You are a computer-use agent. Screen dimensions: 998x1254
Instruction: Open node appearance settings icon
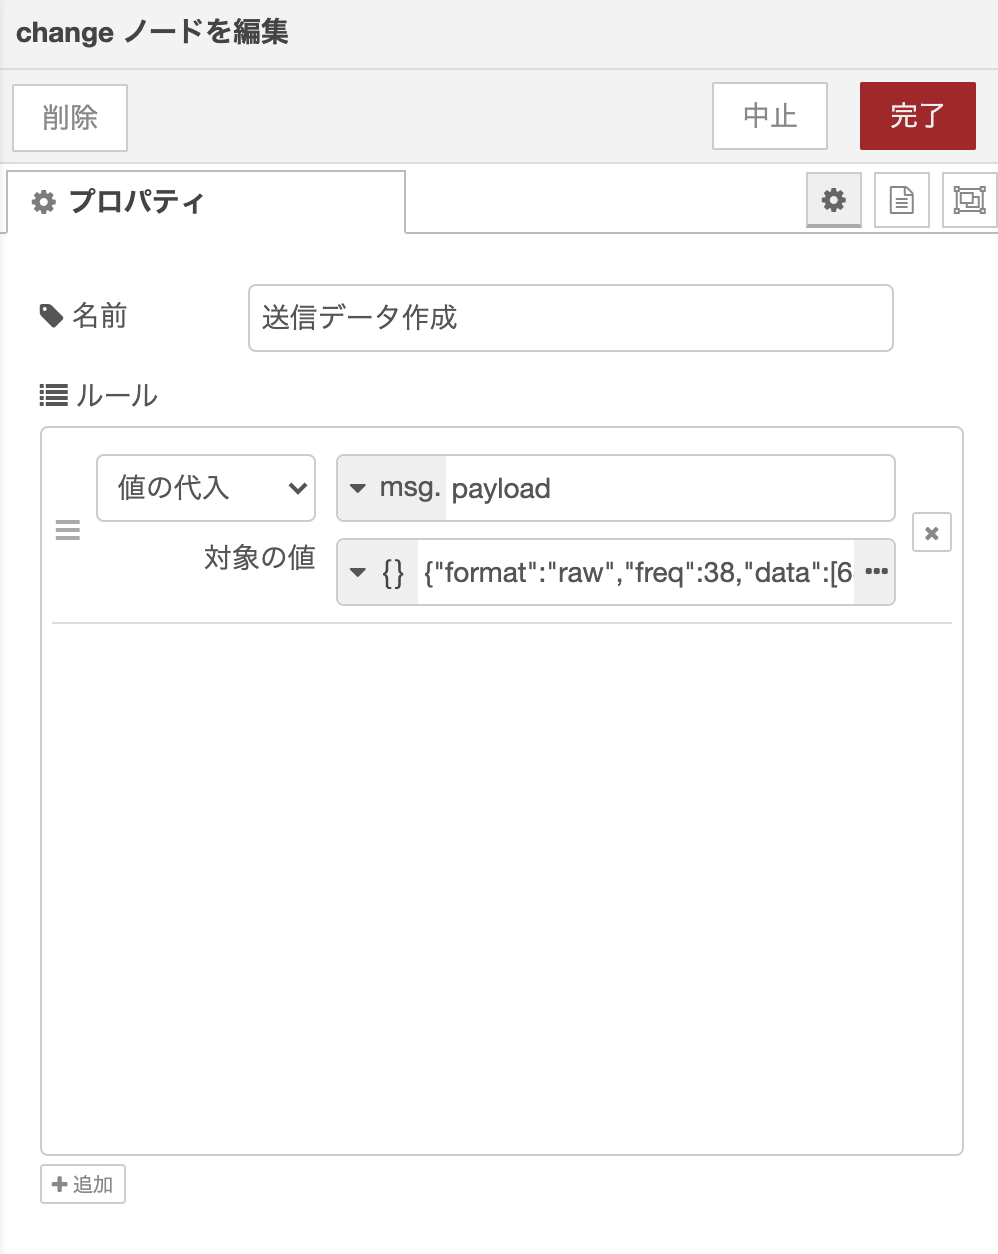point(970,200)
